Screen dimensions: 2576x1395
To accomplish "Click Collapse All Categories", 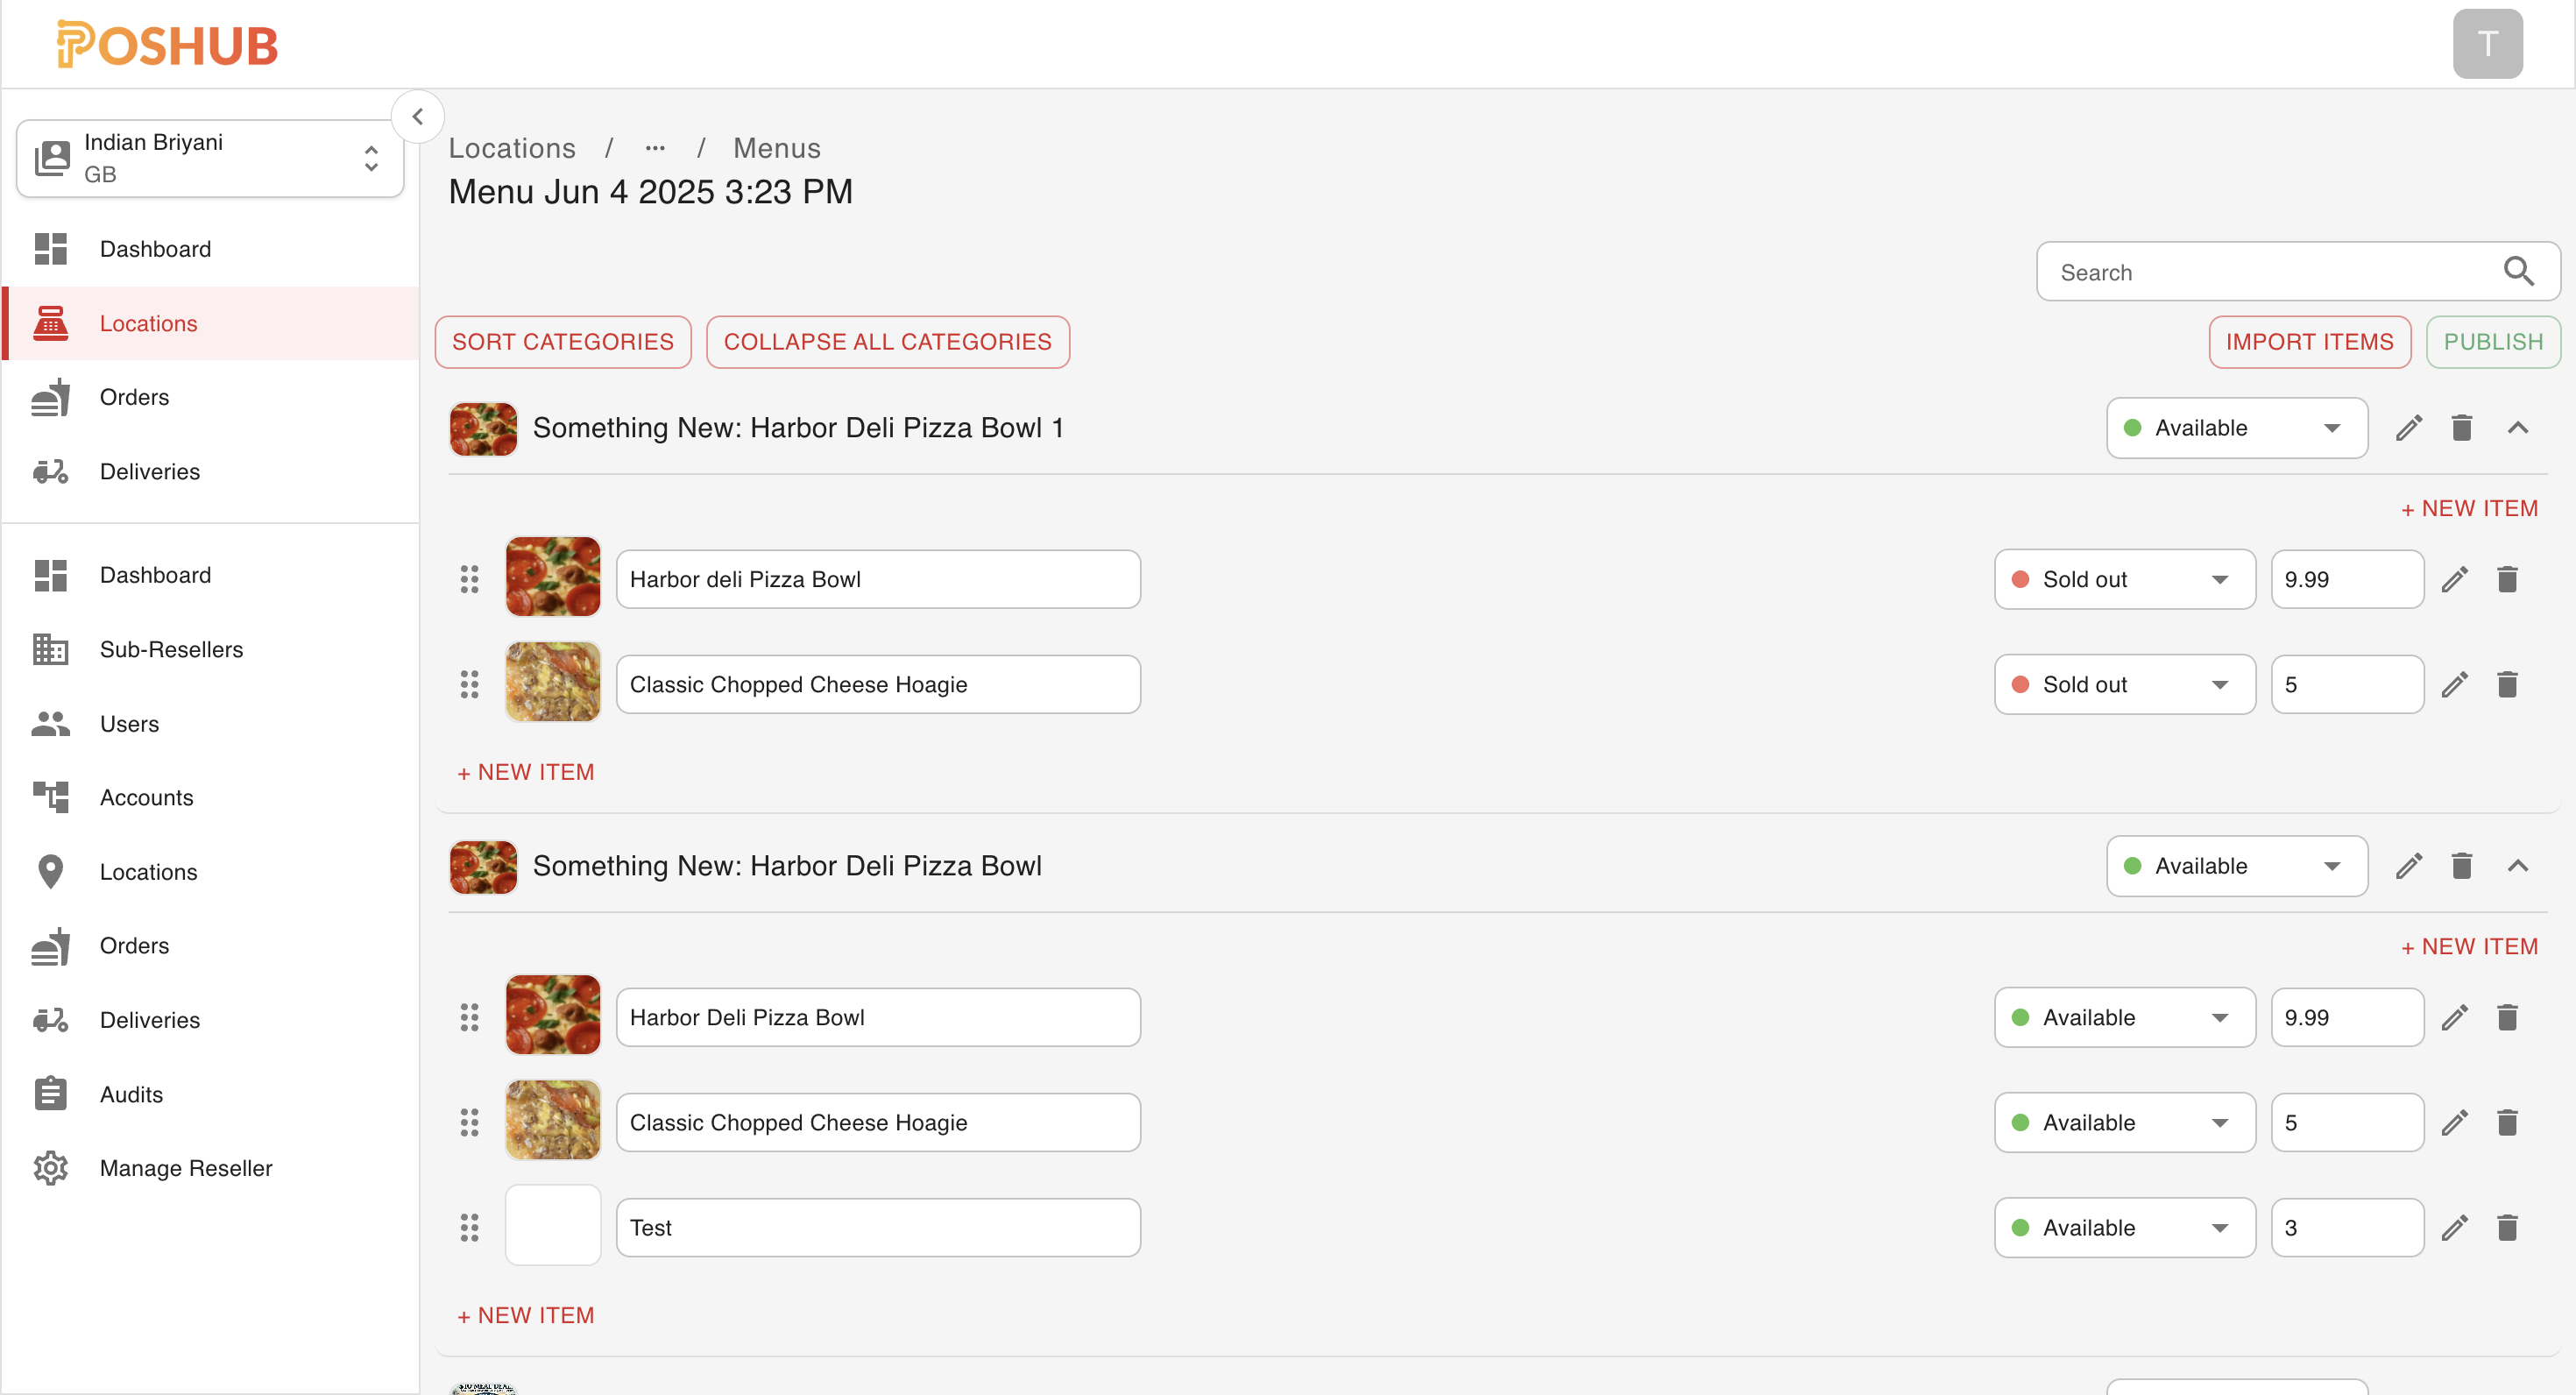I will tap(887, 342).
